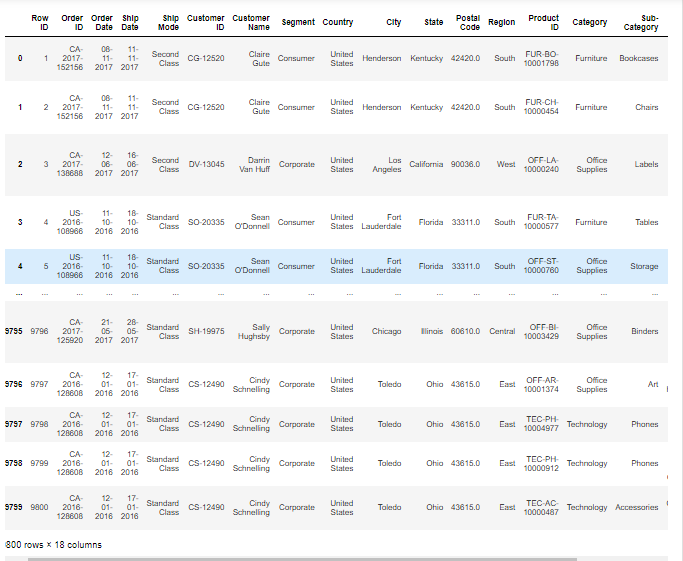Click the 'Customer Name' column header
This screenshot has width=683, height=561.
click(251, 23)
